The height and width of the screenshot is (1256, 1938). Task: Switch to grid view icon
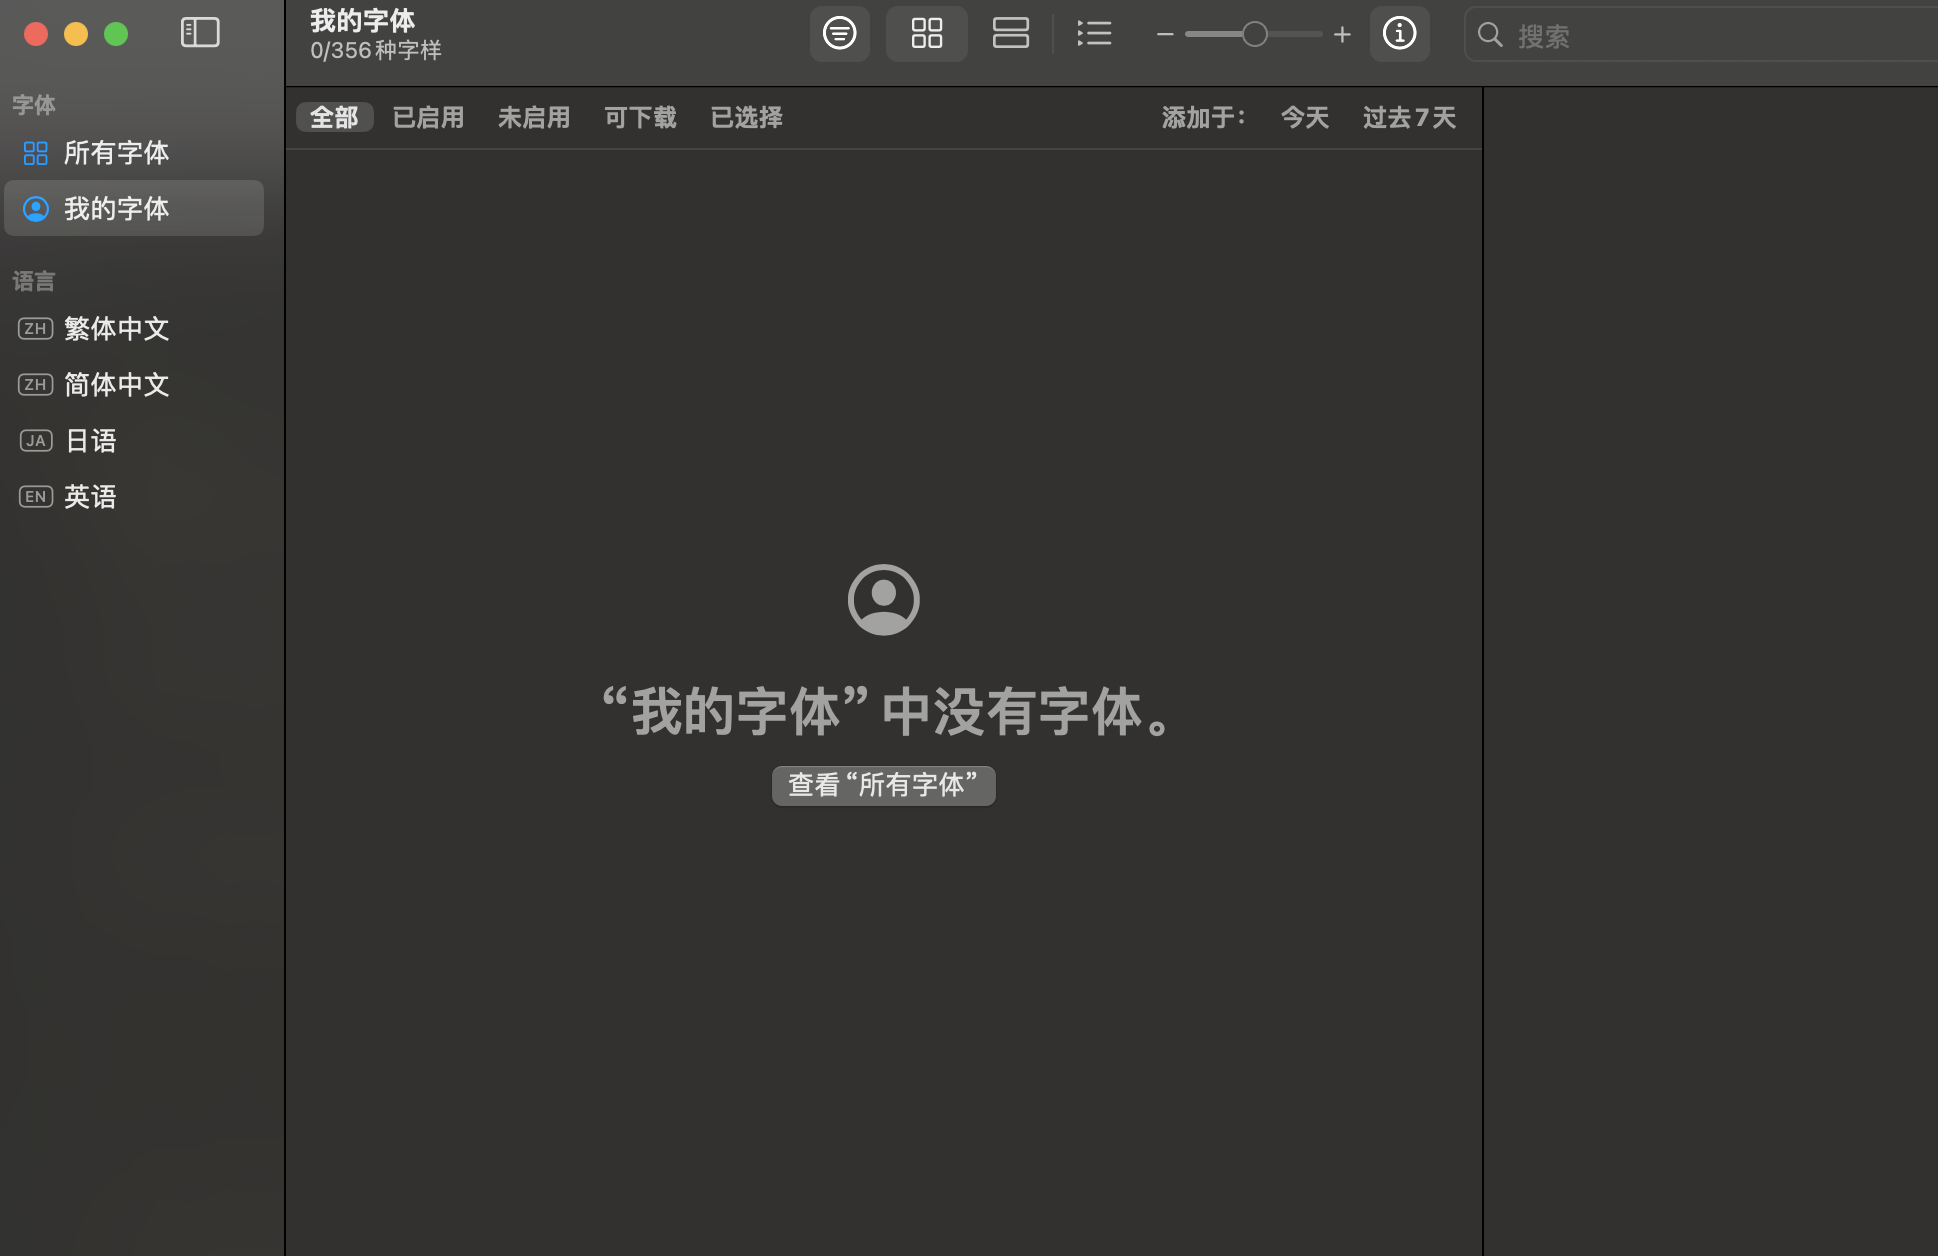tap(926, 34)
